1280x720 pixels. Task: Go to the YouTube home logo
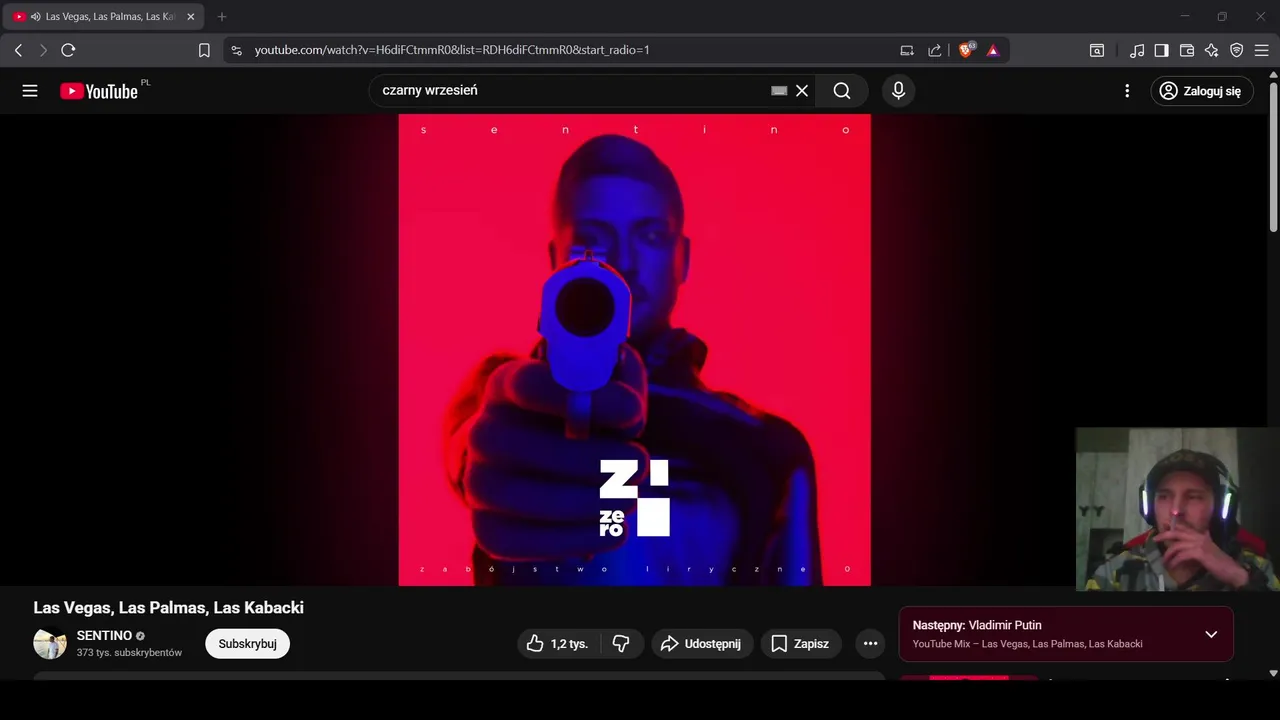99,91
